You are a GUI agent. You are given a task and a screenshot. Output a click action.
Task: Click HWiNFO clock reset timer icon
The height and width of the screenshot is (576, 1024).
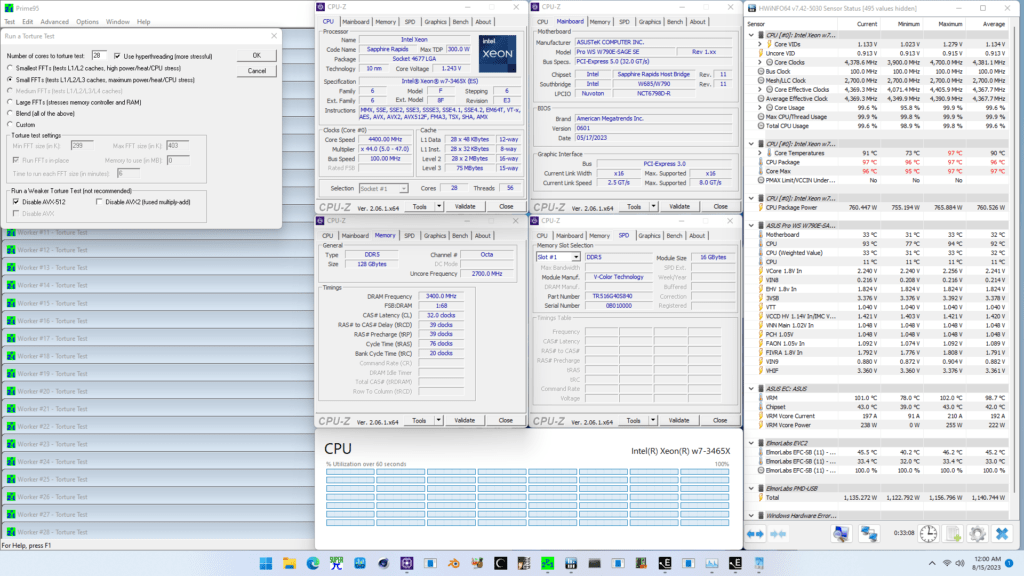coord(928,534)
